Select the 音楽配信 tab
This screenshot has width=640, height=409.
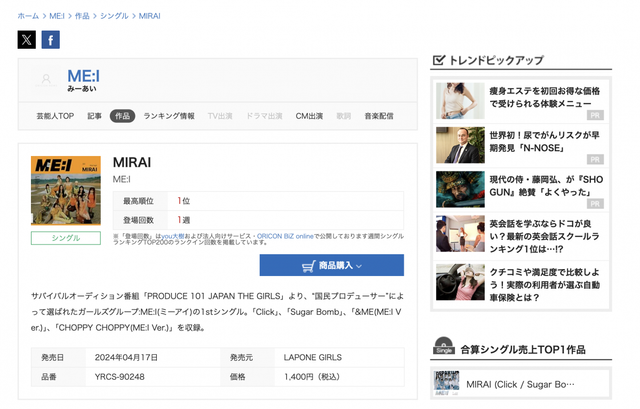[379, 116]
